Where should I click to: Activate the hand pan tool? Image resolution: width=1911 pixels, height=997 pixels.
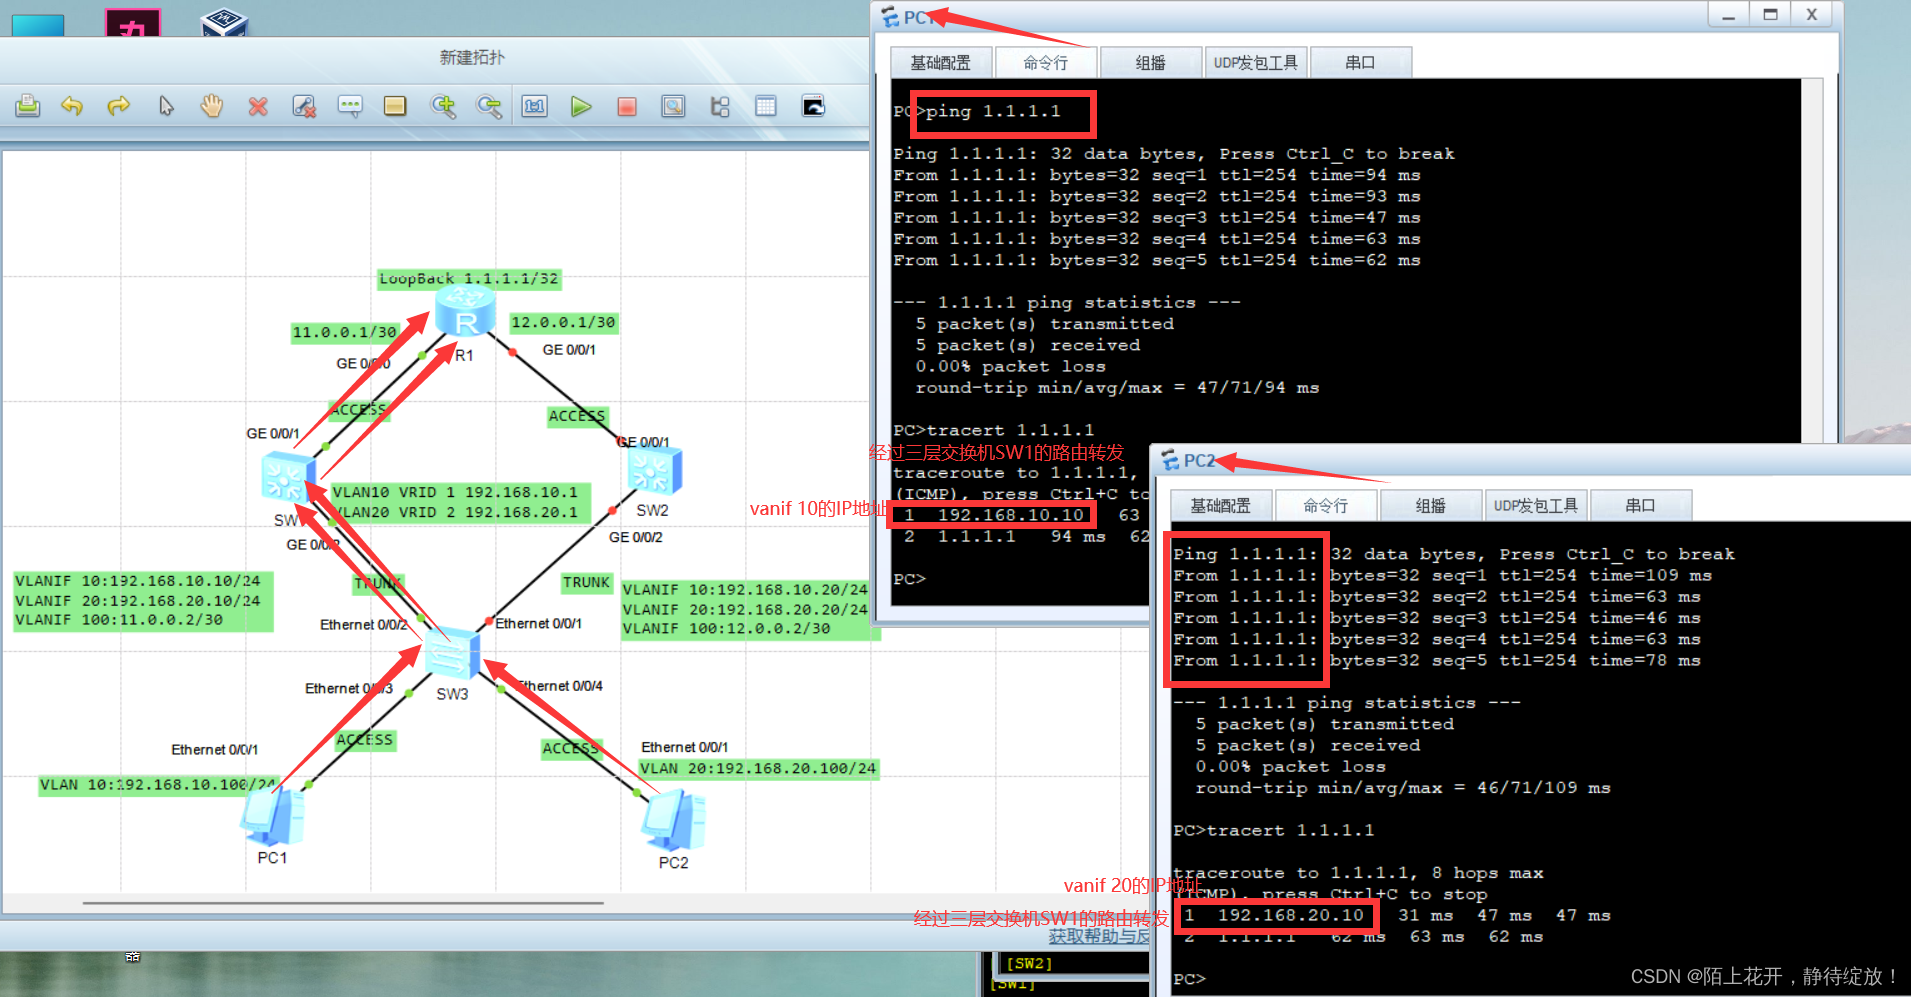[211, 106]
